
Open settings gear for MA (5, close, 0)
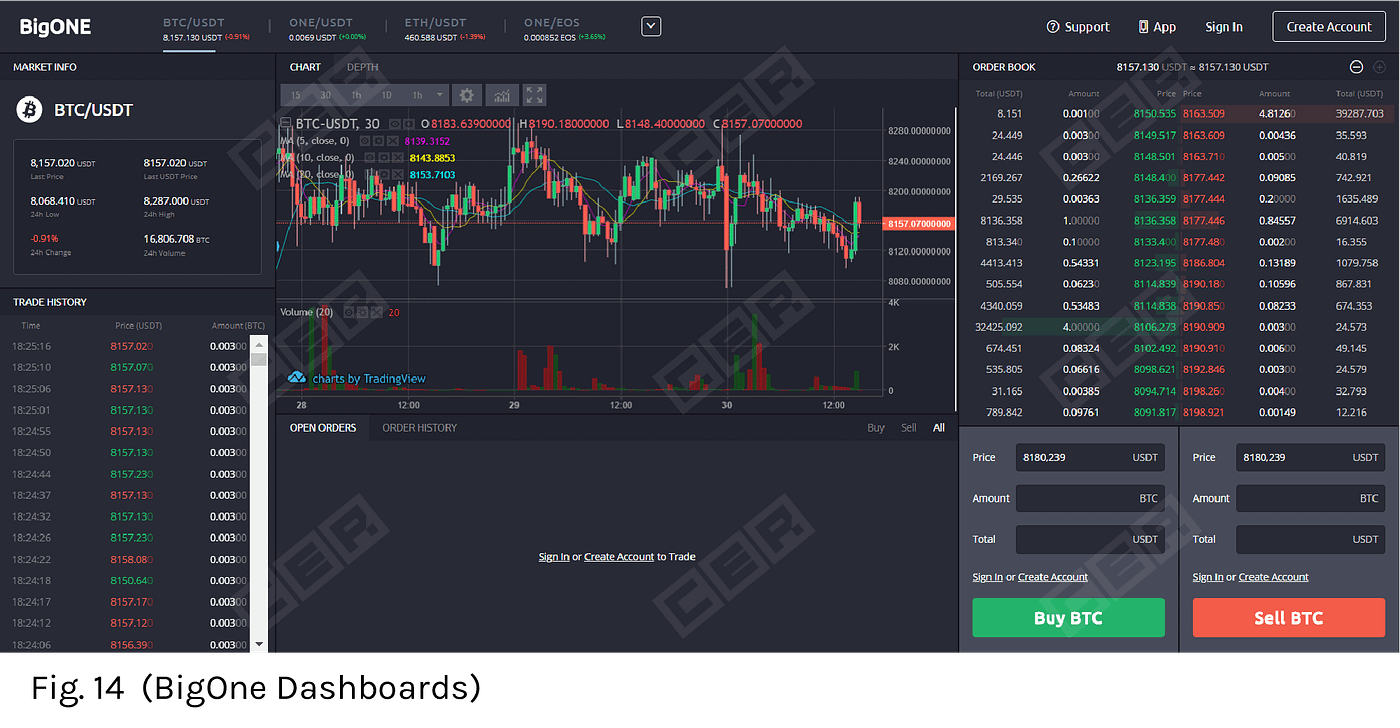(x=378, y=141)
